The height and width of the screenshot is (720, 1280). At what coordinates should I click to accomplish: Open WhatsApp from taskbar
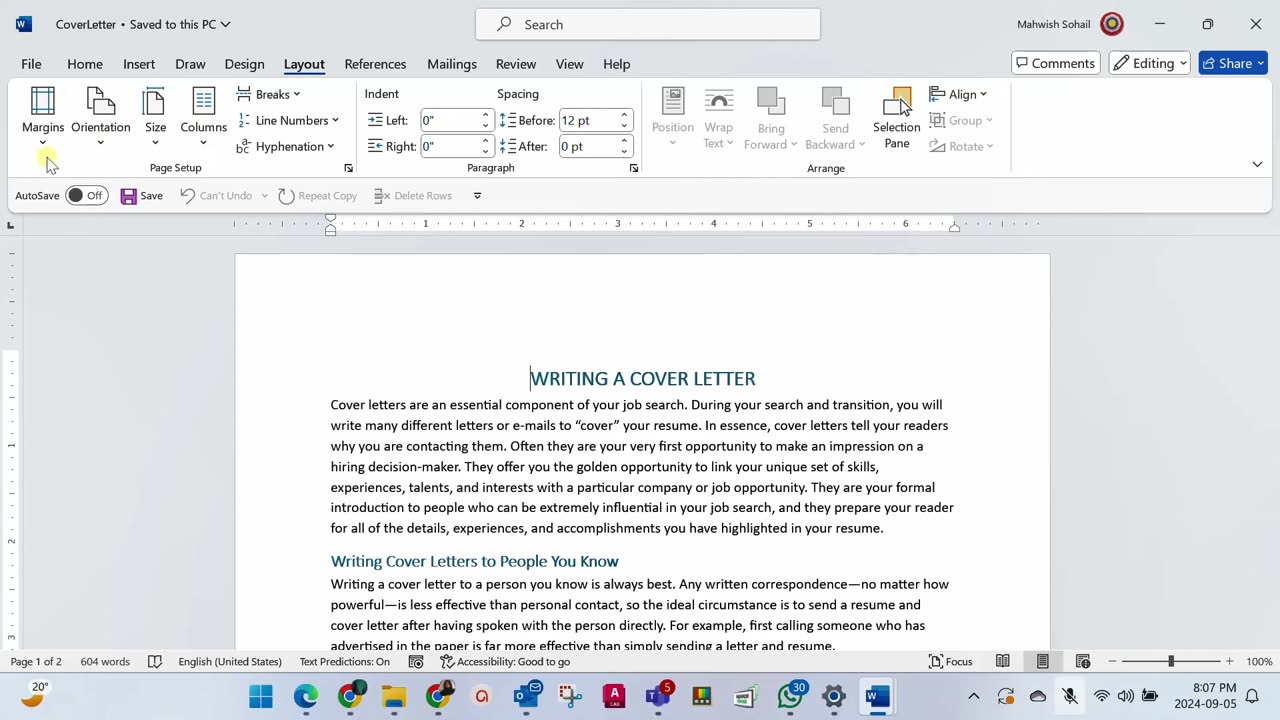[x=790, y=696]
